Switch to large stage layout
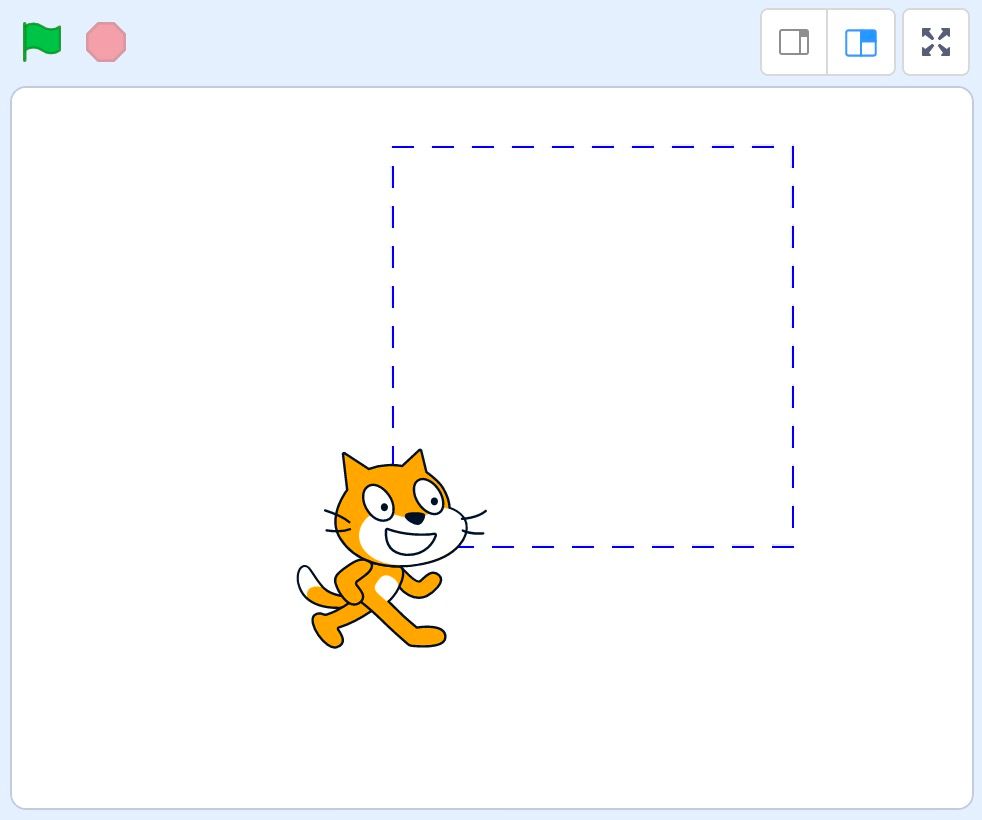Screen dimensions: 982x820 [x=861, y=42]
